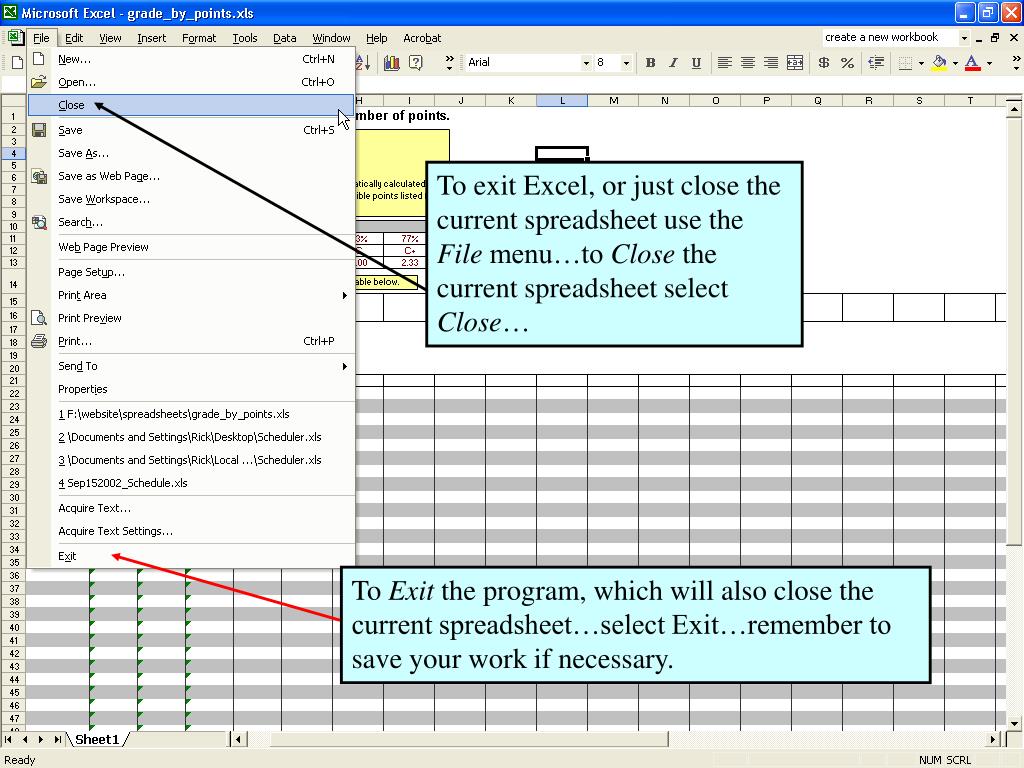The width and height of the screenshot is (1024, 768).
Task: Click the Borders toolbar icon
Action: pyautogui.click(x=905, y=63)
